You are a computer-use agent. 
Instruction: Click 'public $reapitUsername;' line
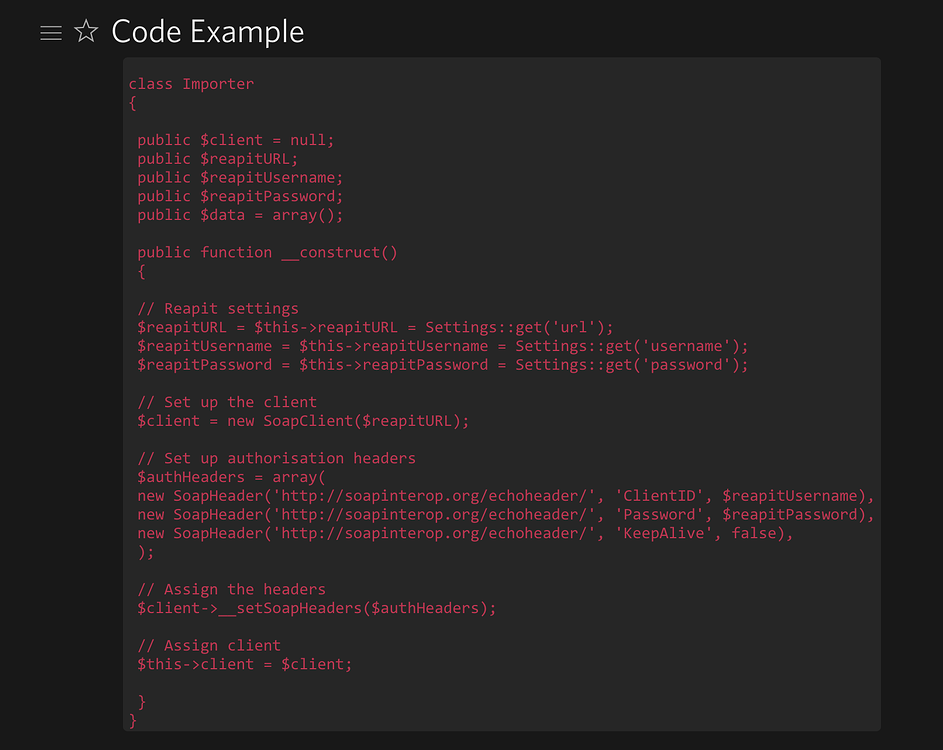(x=240, y=177)
